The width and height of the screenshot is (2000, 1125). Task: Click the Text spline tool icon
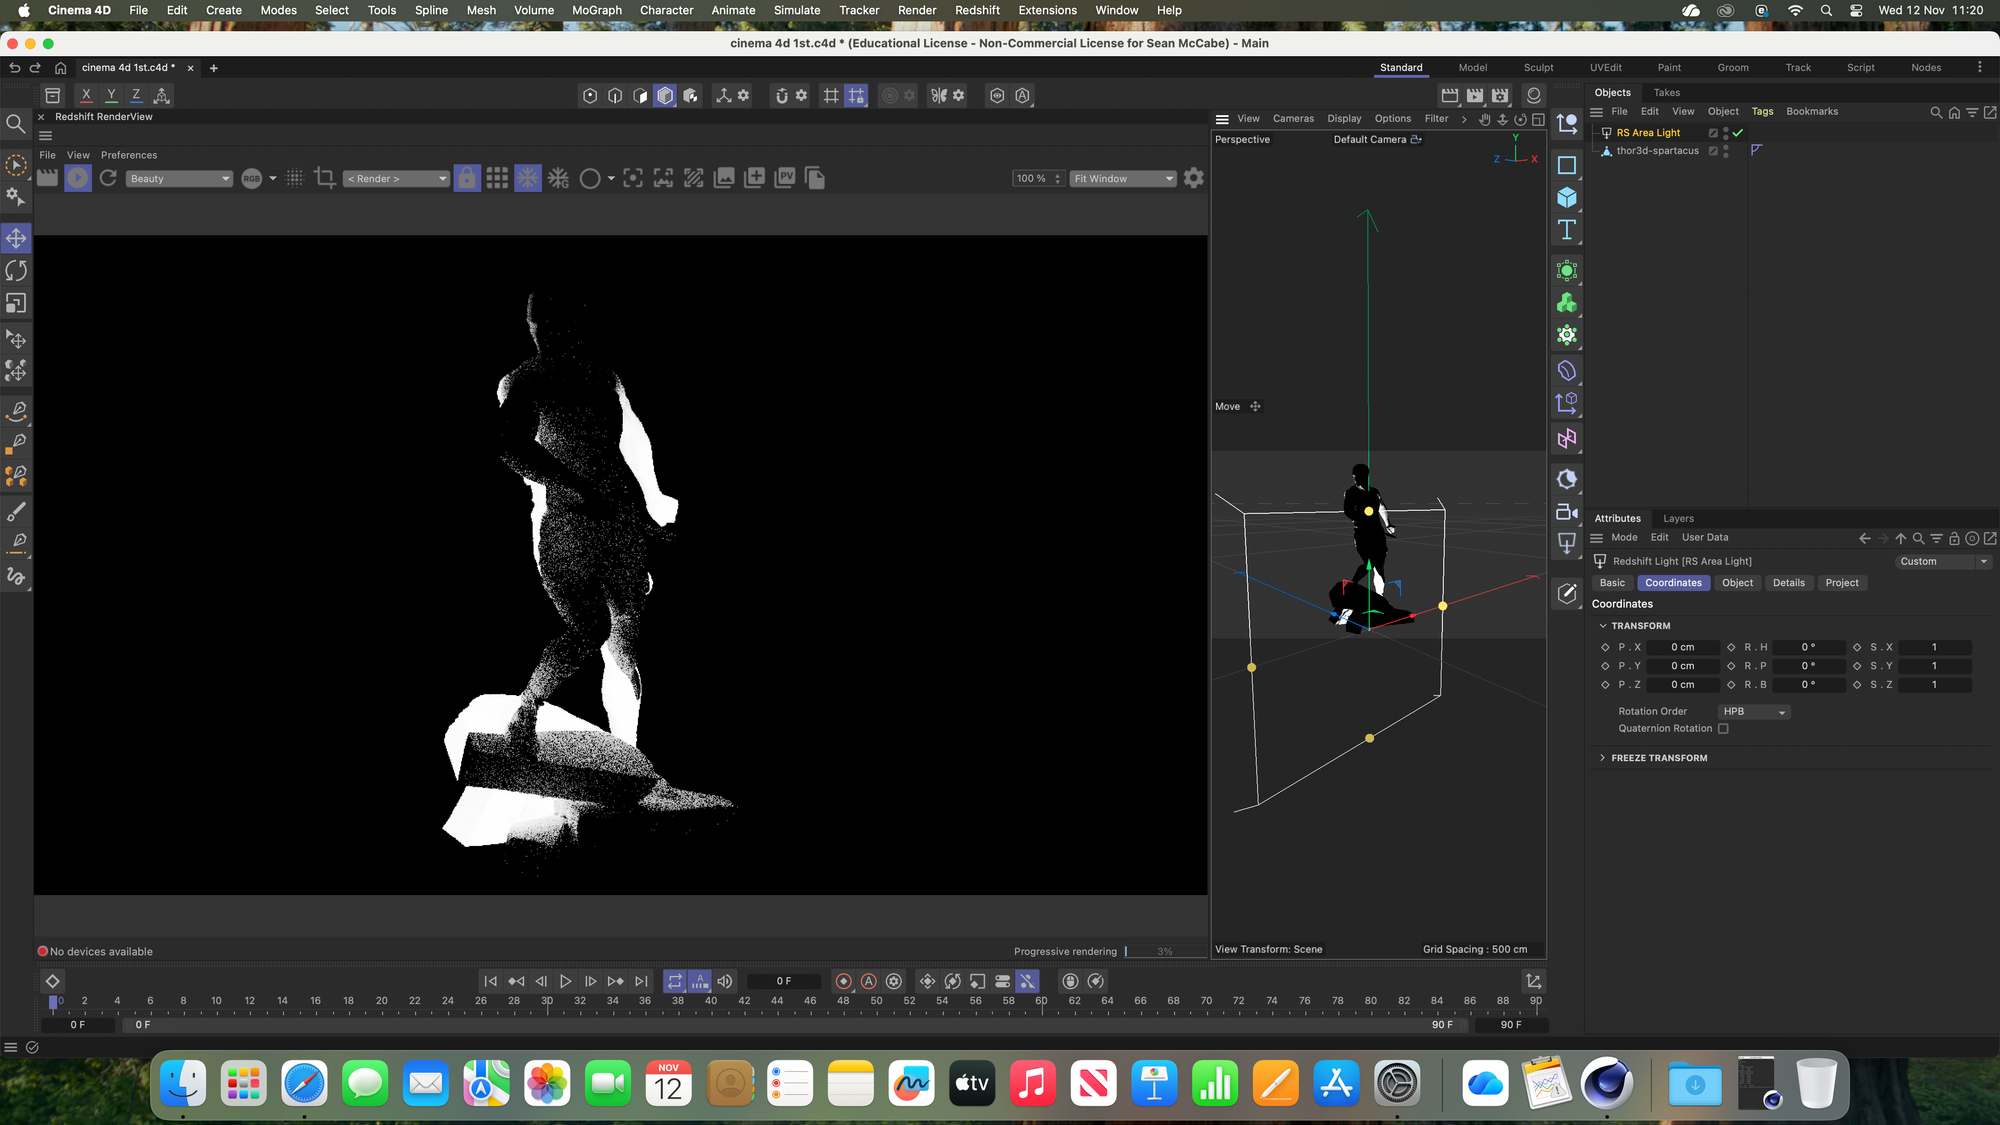coord(1567,230)
